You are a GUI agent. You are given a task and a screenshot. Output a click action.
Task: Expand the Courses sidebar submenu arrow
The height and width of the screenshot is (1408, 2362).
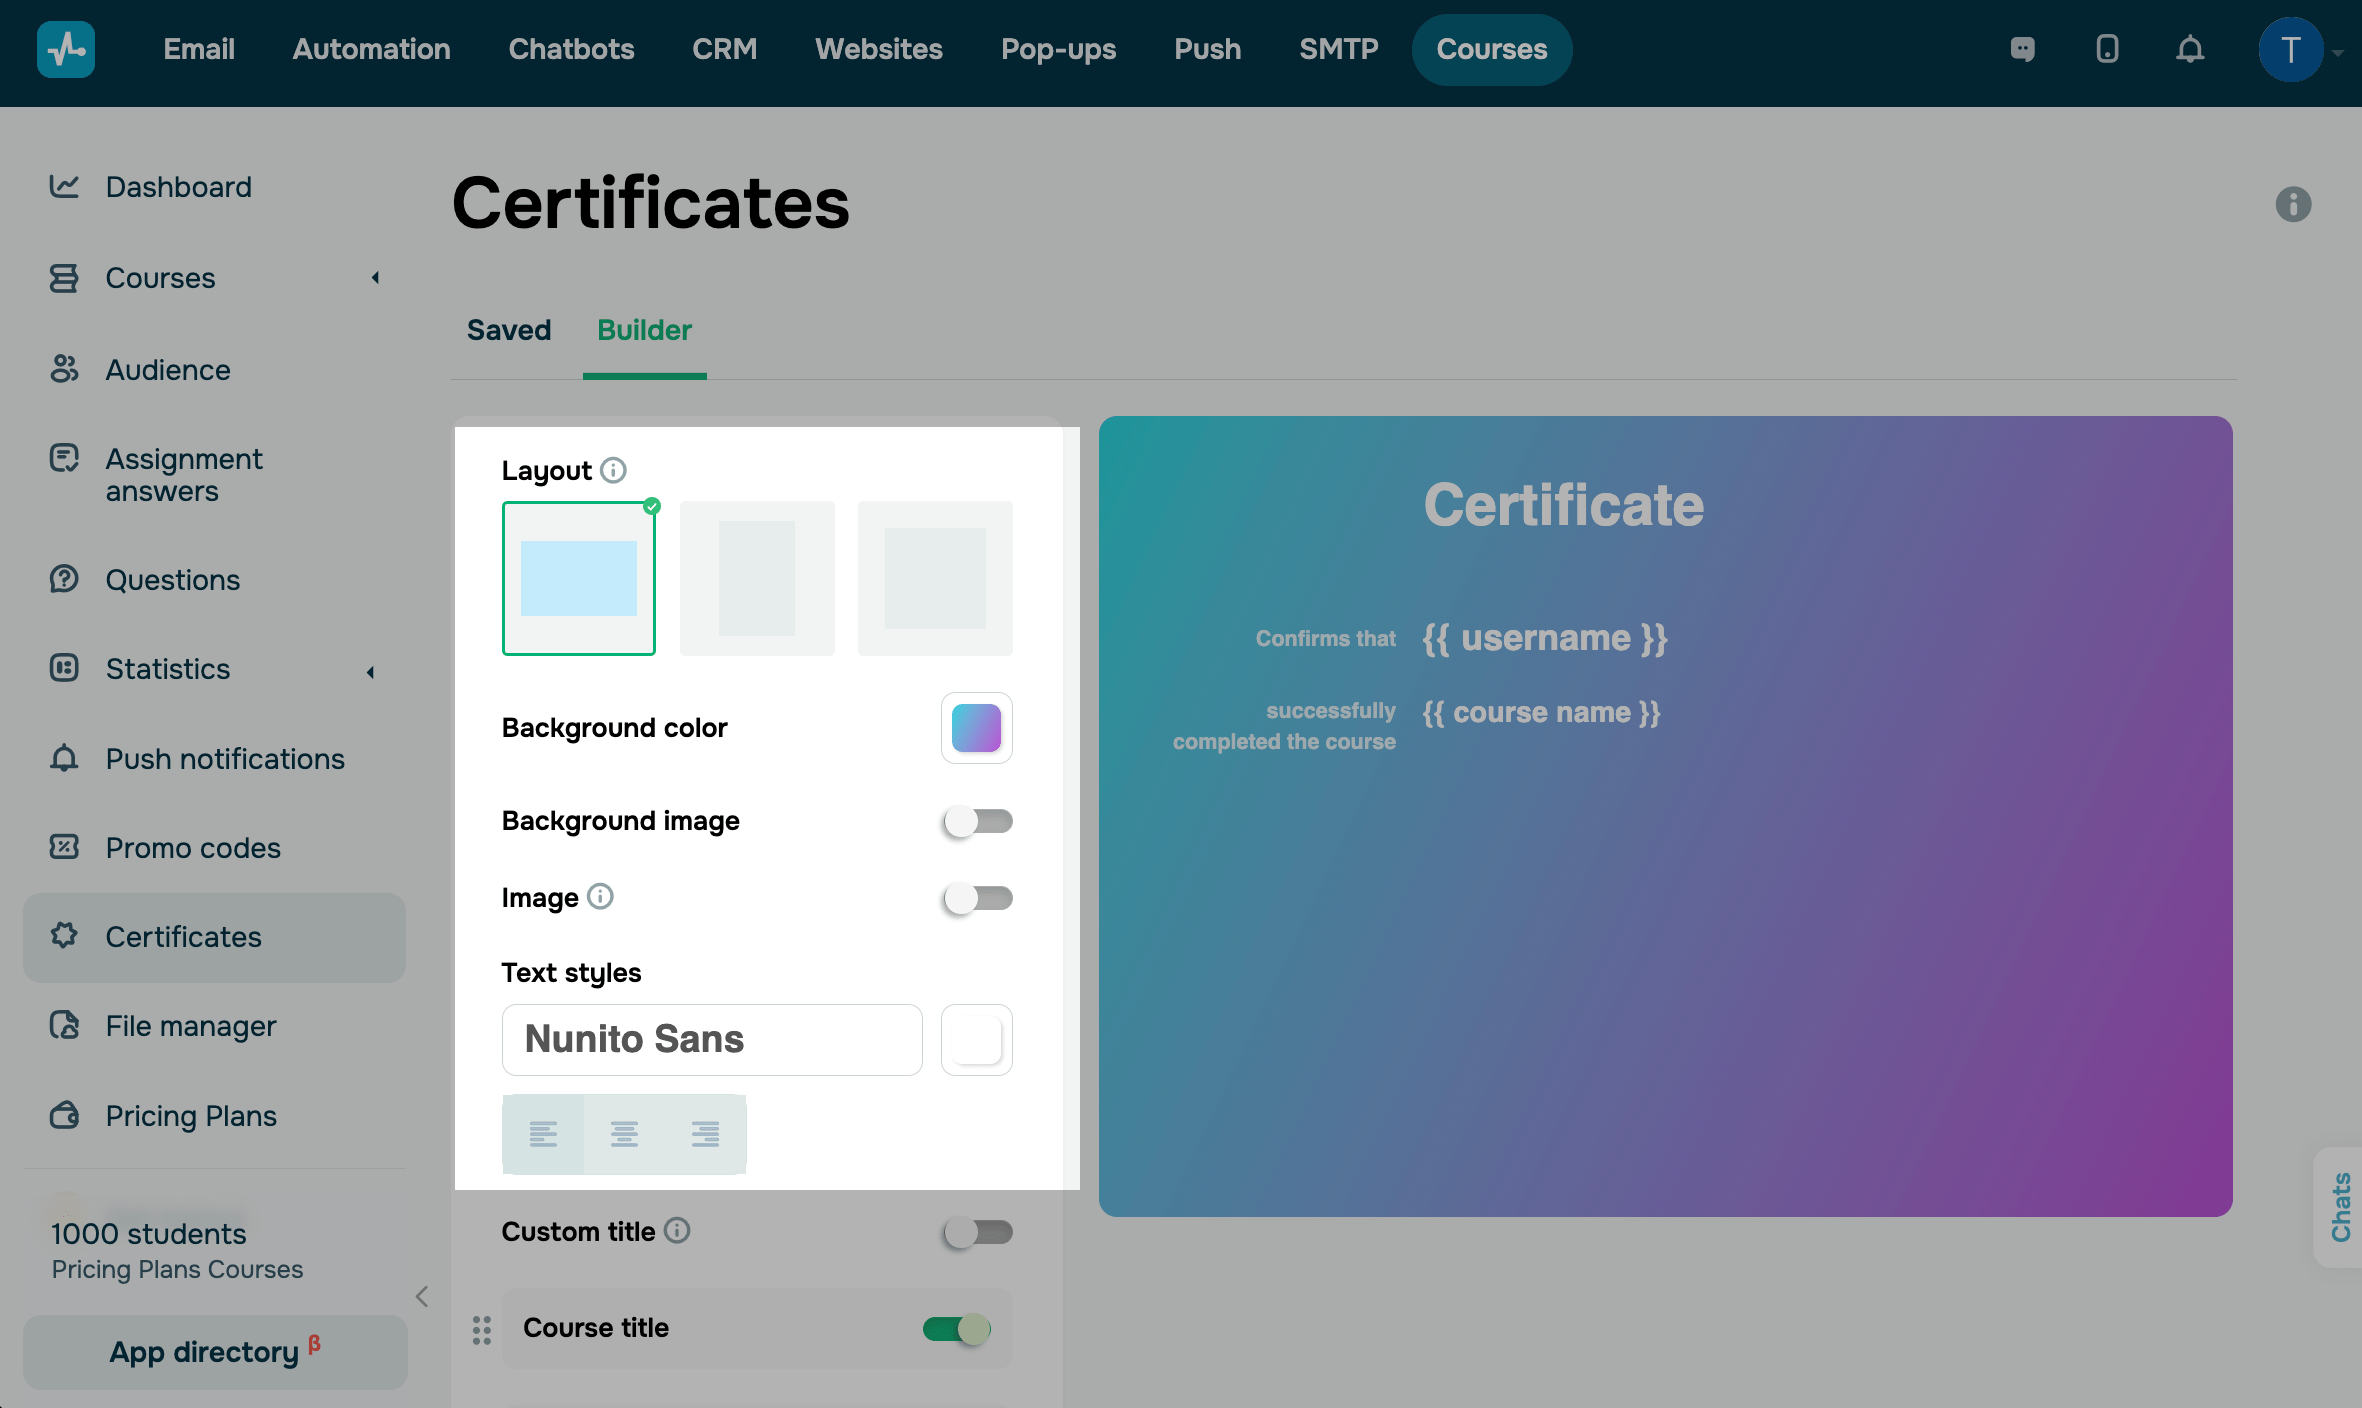[375, 278]
